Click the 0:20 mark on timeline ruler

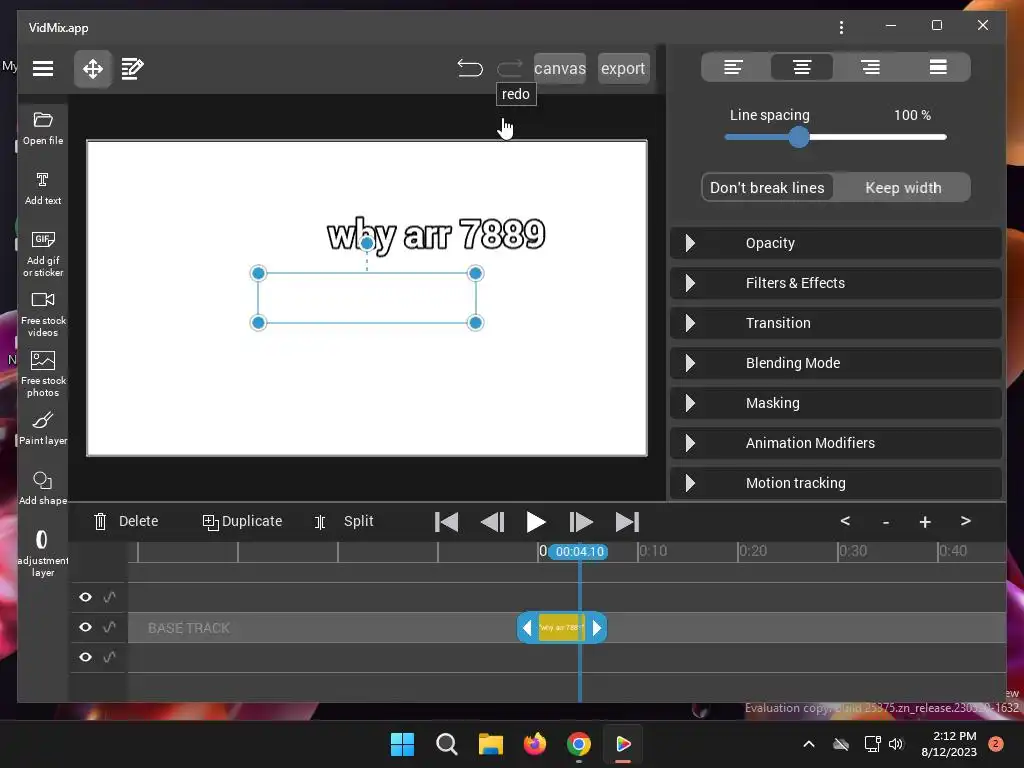click(752, 551)
